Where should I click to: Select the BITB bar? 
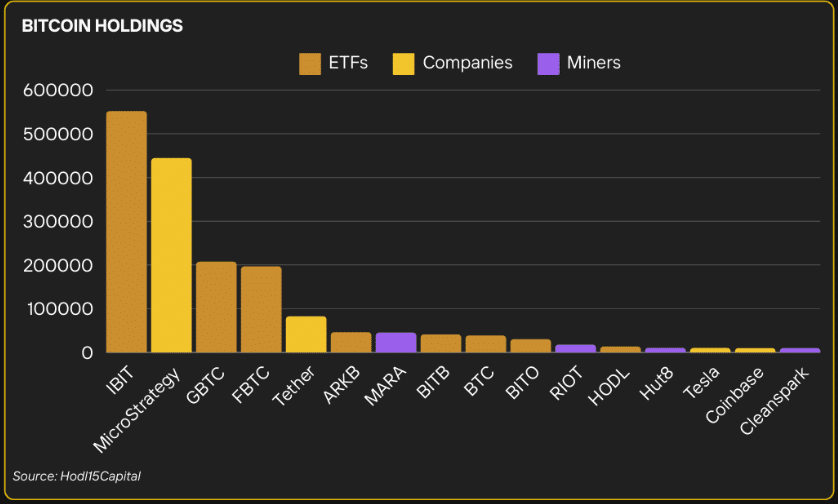(x=441, y=343)
